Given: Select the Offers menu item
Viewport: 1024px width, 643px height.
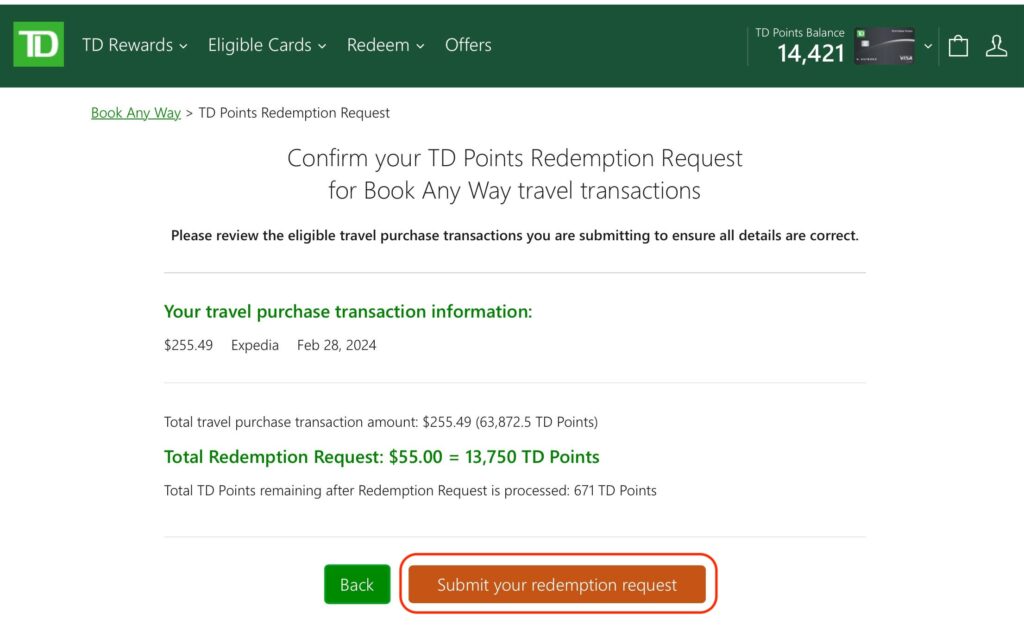Looking at the screenshot, I should coord(468,45).
